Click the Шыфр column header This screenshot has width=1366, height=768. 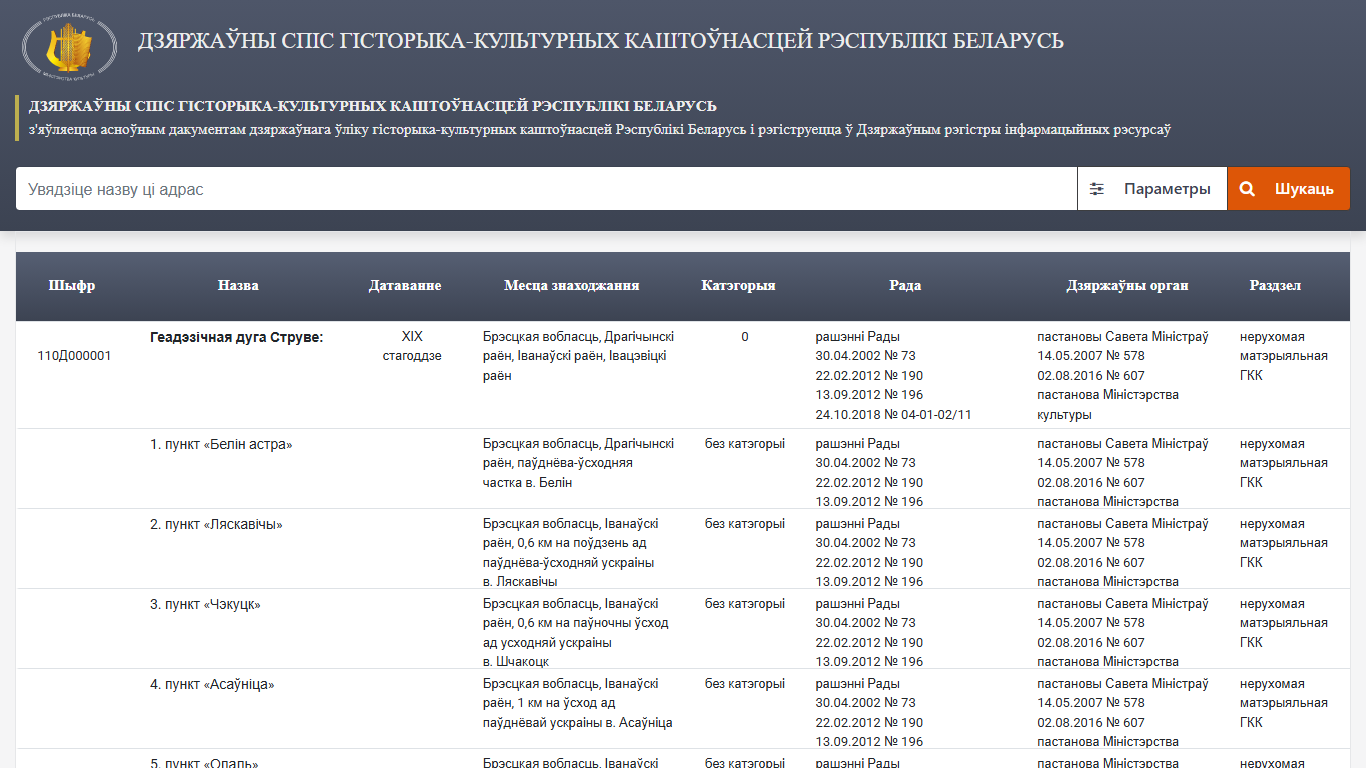(72, 285)
